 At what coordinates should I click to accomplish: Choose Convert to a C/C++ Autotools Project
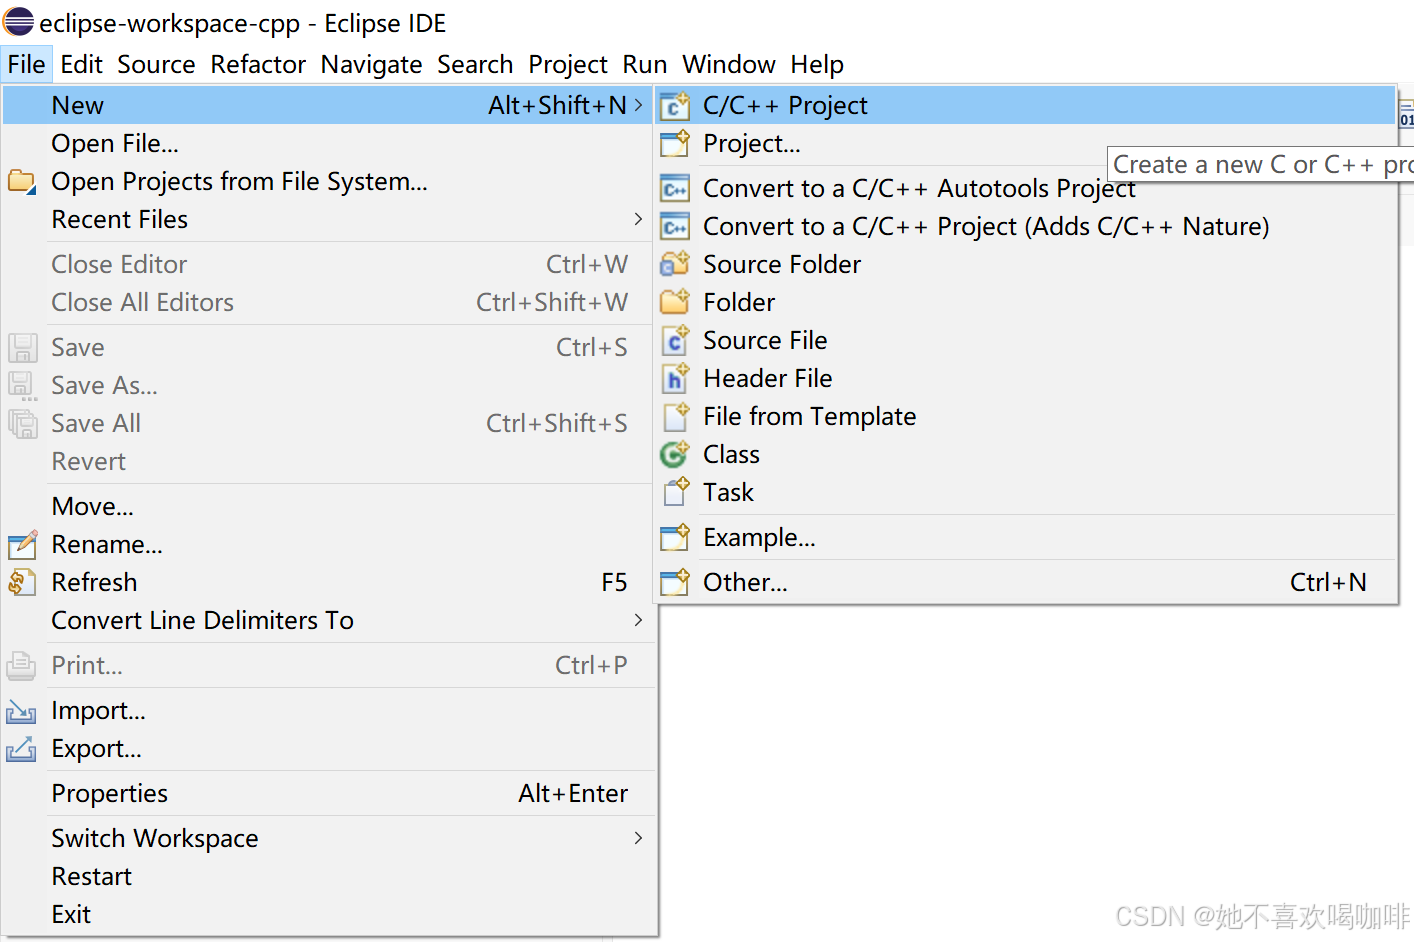coord(1025,188)
